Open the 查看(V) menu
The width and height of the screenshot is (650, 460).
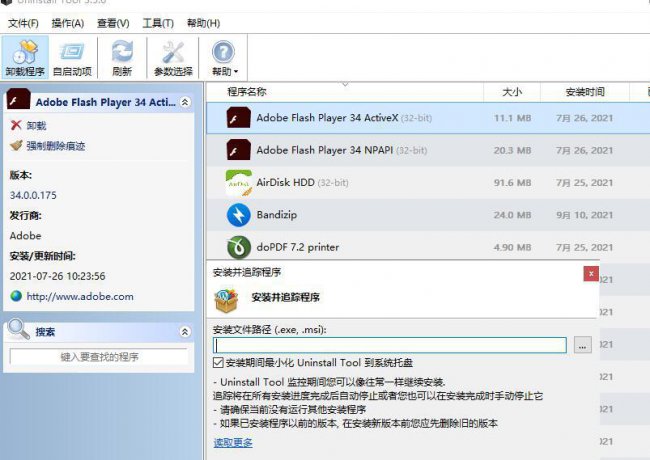tap(113, 23)
